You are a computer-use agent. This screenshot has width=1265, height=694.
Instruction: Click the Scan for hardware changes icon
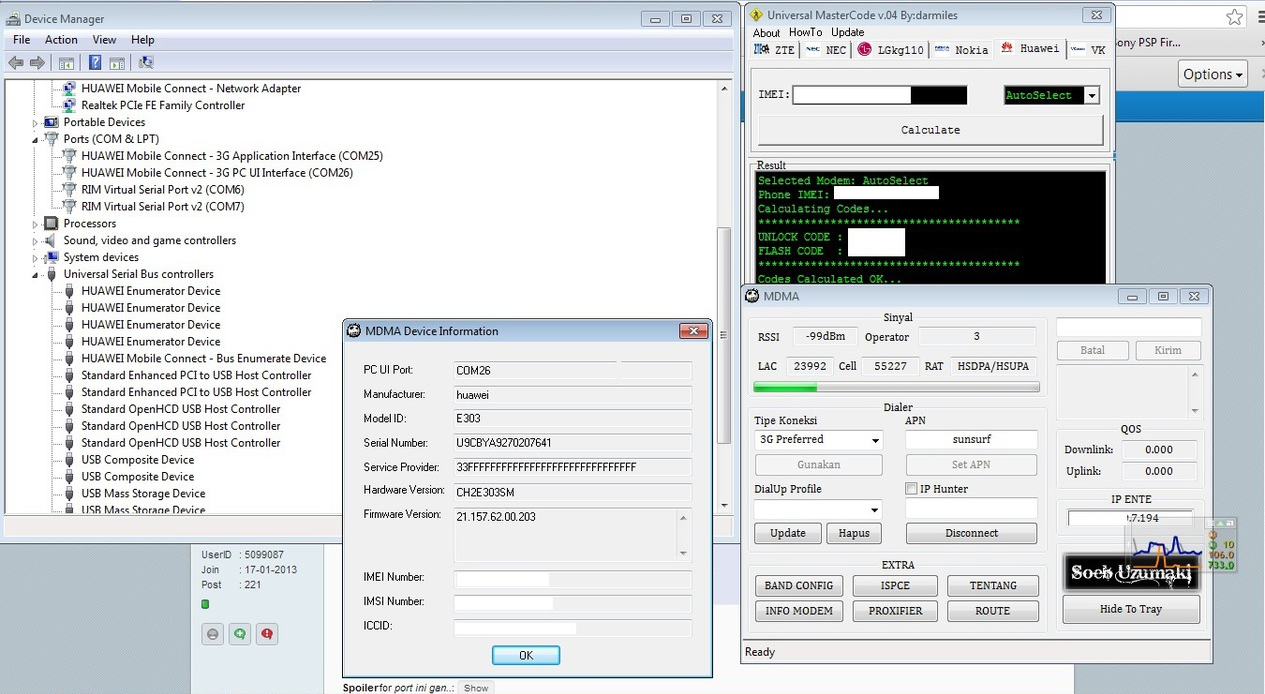coord(146,63)
